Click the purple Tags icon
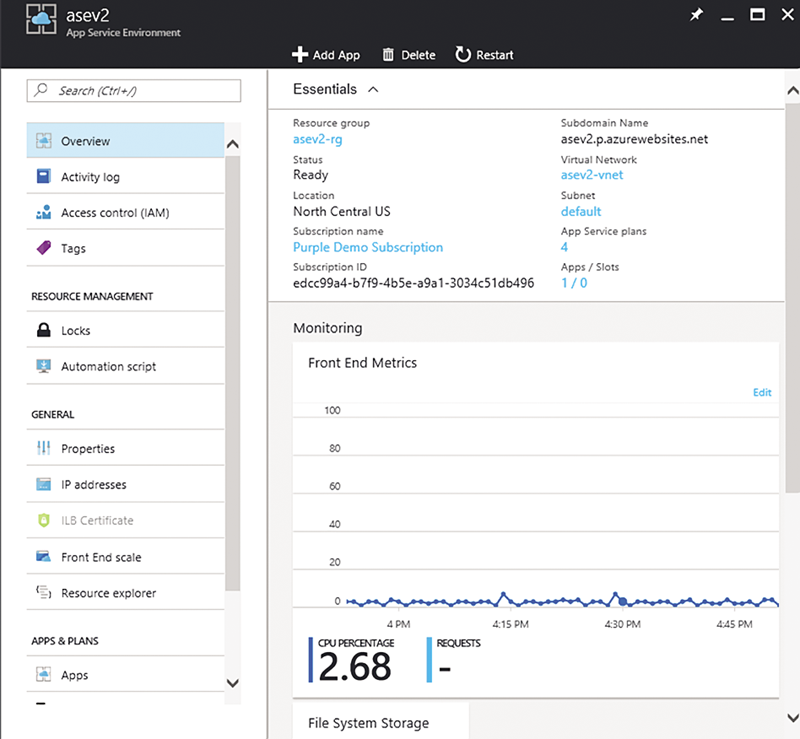Image resolution: width=800 pixels, height=739 pixels. pos(44,248)
